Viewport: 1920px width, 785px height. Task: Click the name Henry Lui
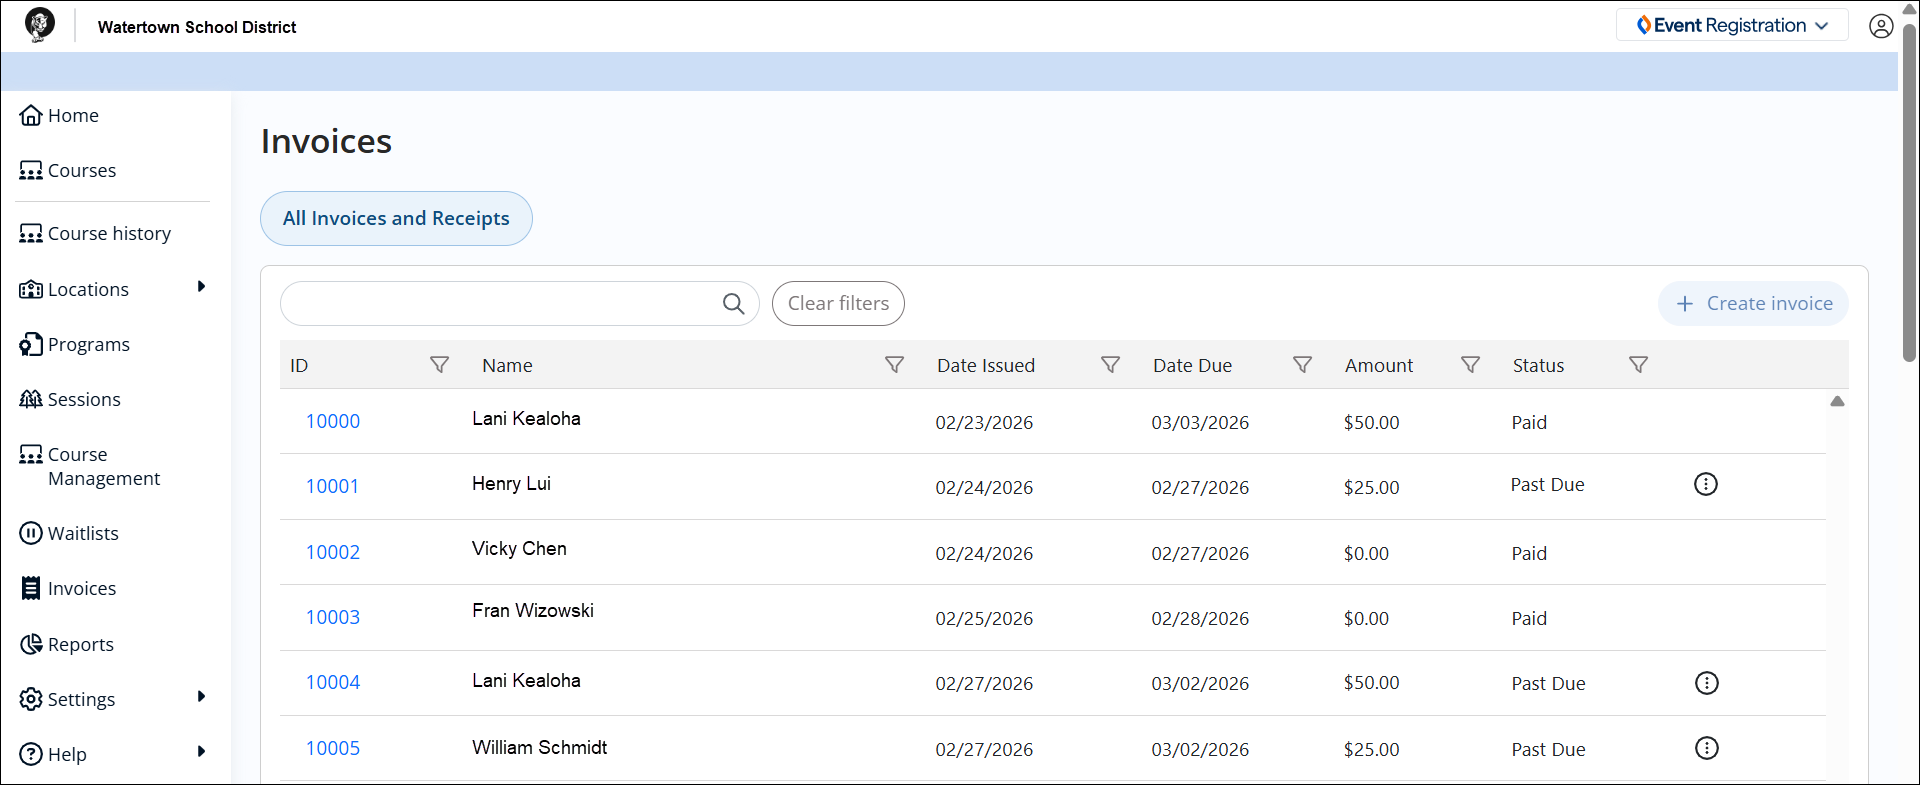[511, 484]
